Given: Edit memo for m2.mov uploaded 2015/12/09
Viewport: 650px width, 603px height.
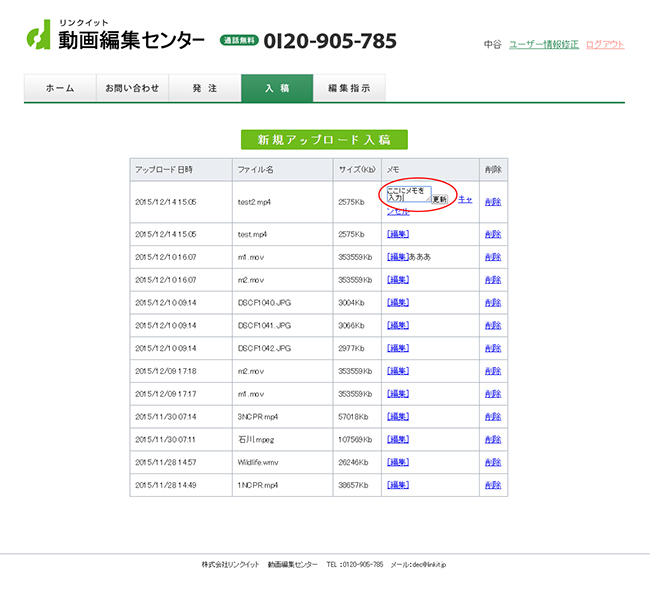Looking at the screenshot, I should tap(398, 371).
